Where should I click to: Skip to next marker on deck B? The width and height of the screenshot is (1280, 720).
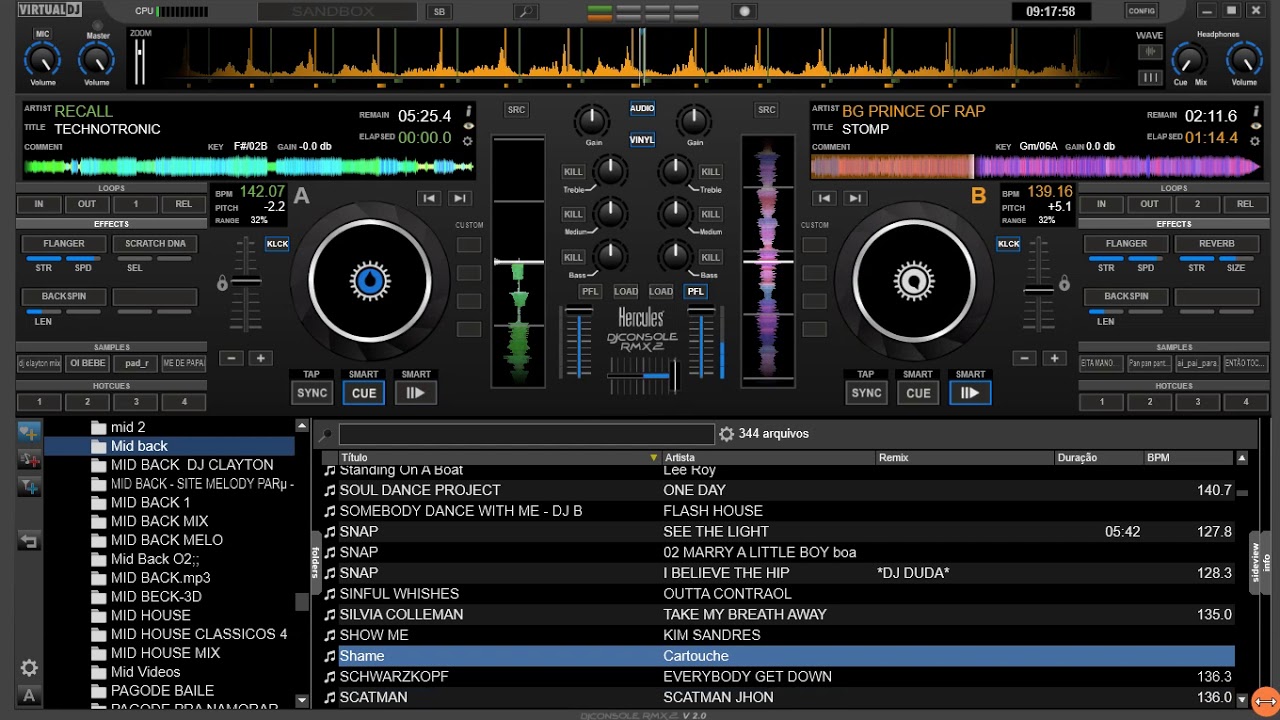coord(855,198)
